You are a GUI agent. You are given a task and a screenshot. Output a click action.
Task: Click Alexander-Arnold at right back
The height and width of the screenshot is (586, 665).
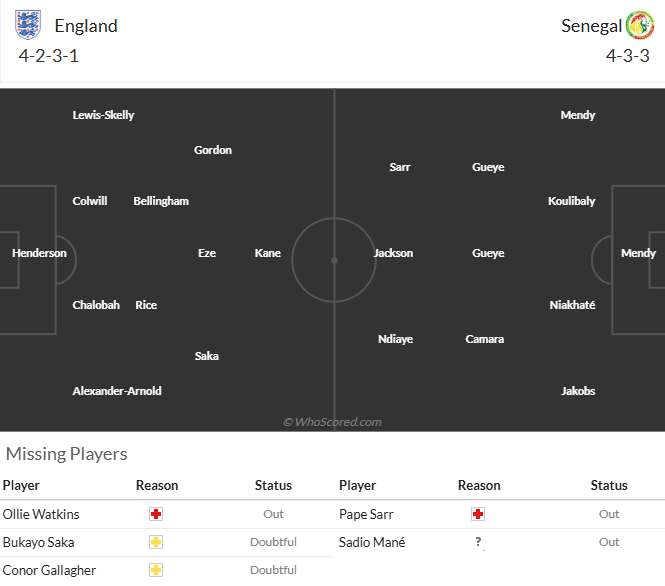(117, 391)
